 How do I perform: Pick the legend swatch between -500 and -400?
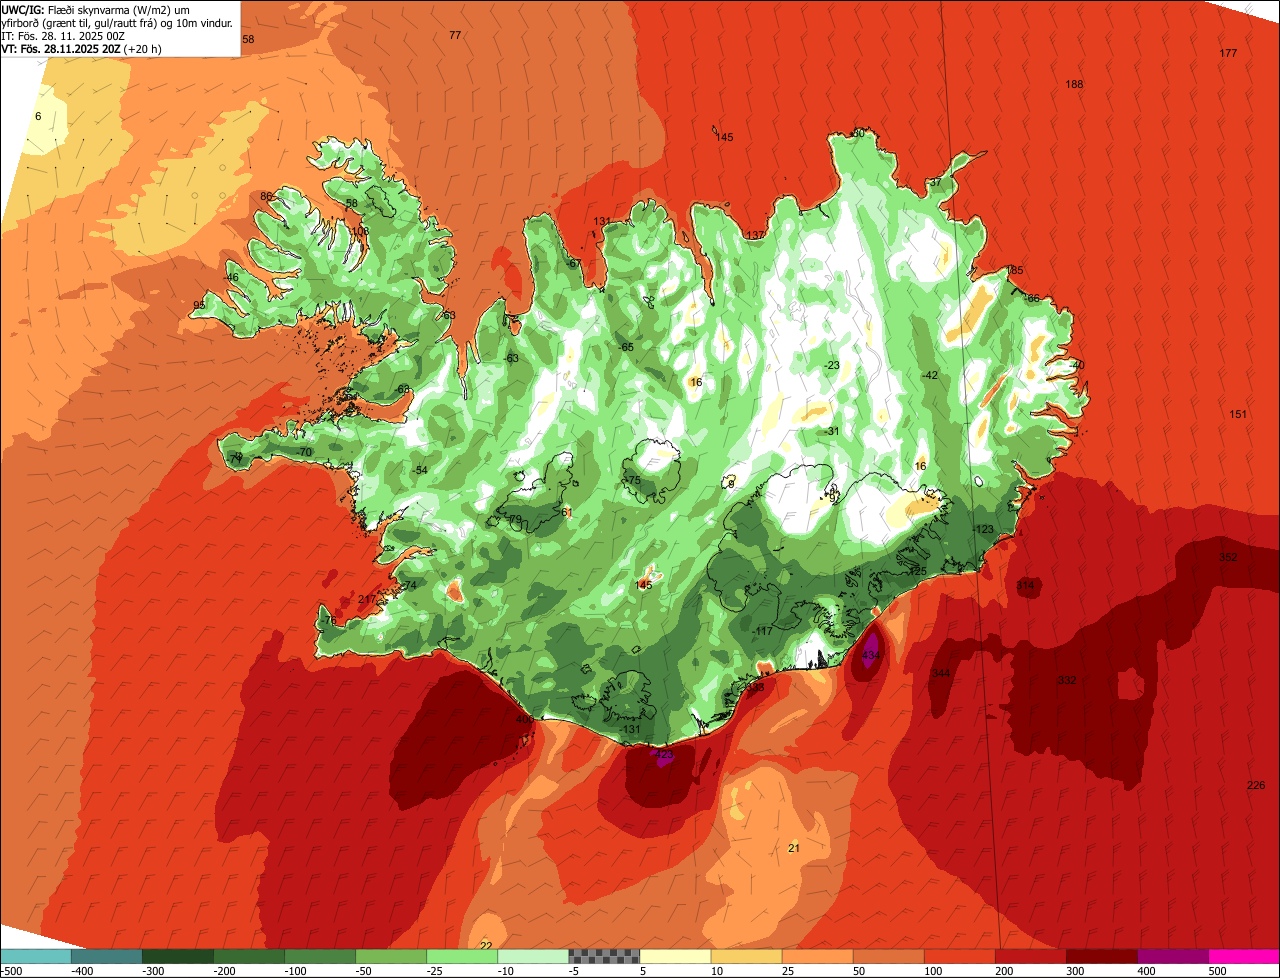(x=35, y=956)
